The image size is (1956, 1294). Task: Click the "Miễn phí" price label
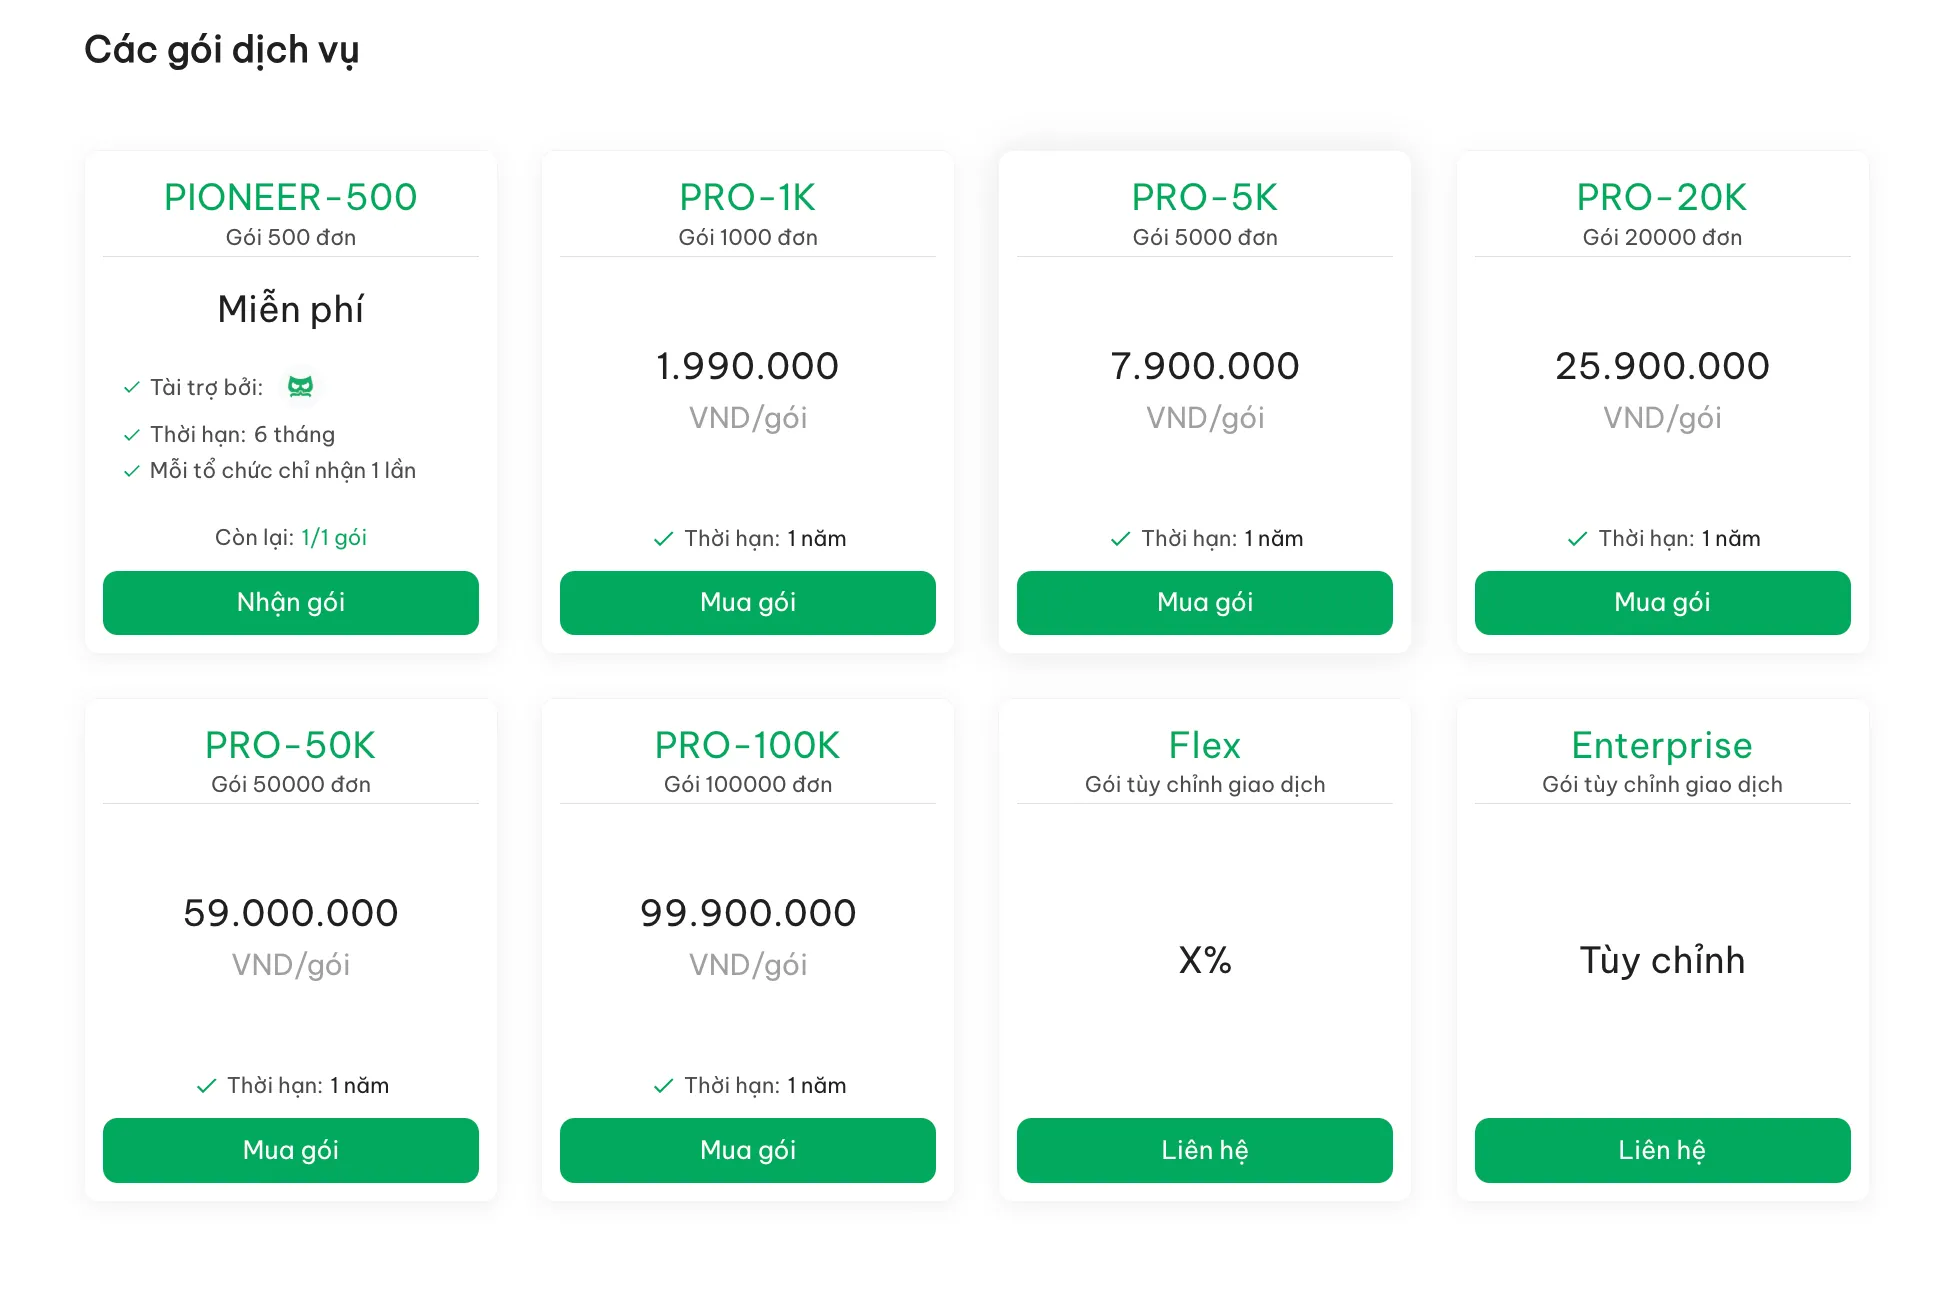click(290, 310)
